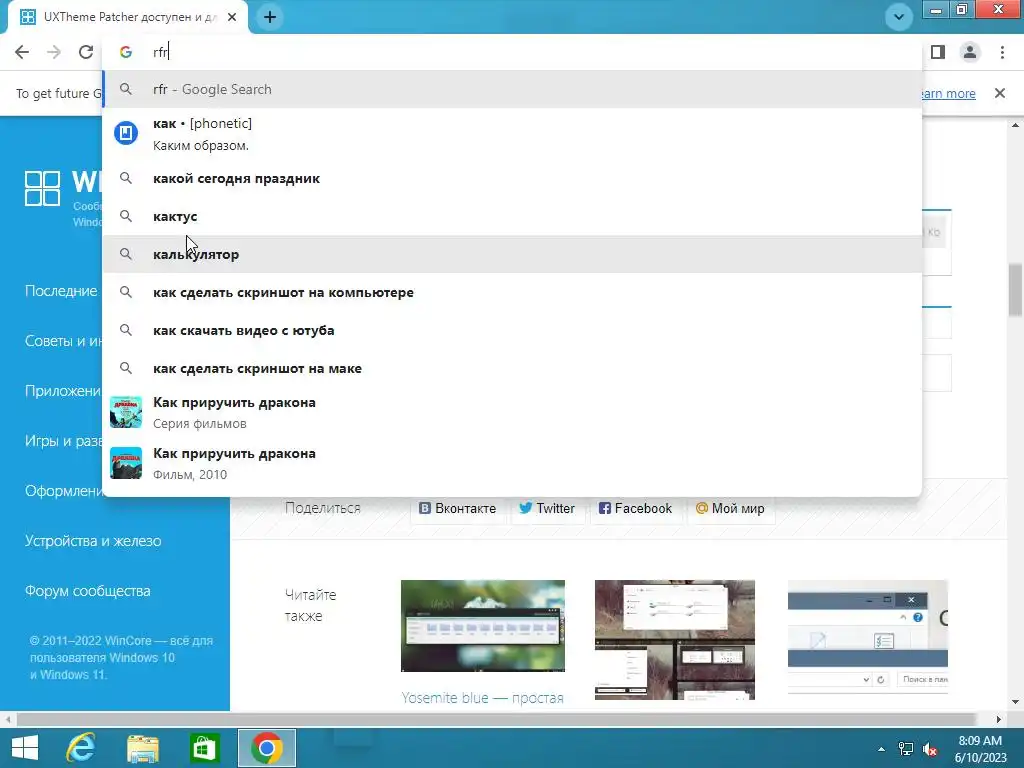Open the Игры и развлечения sidebar link
Screen dimensions: 1024x768
tap(63, 441)
